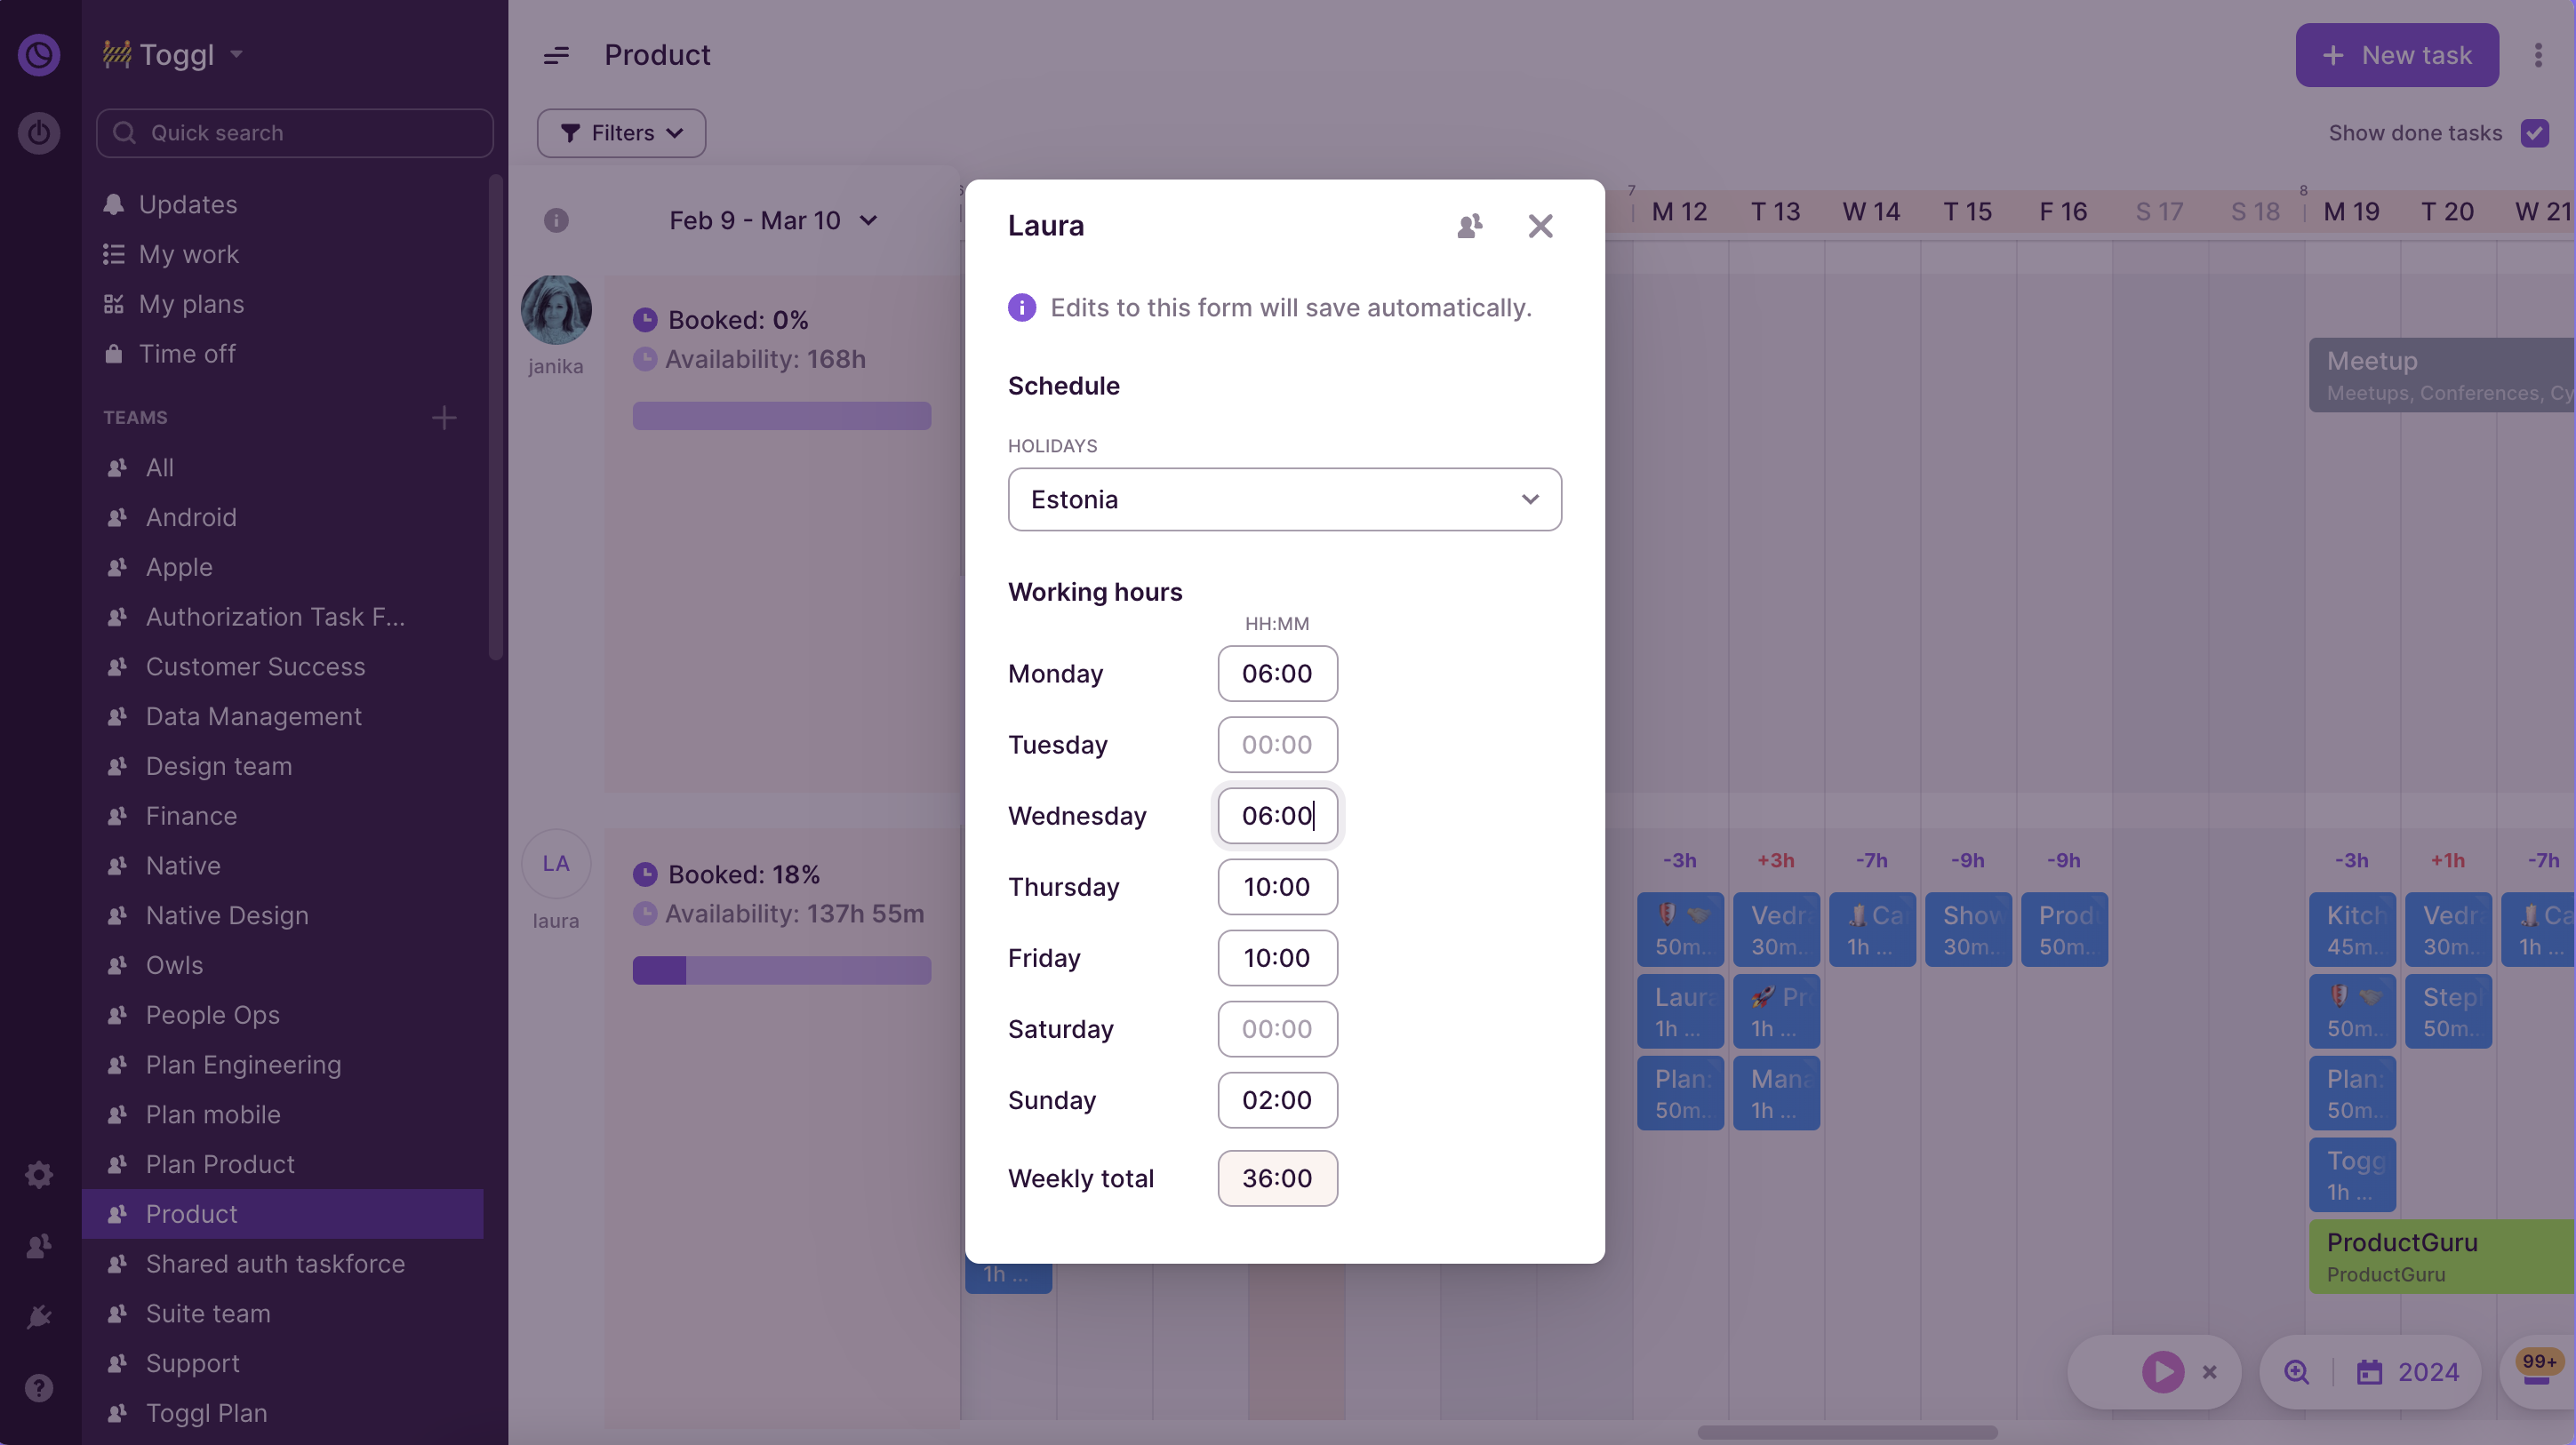Viewport: 2576px width, 1445px height.
Task: Toggle the sidebar collapse icon near Product
Action: point(556,55)
